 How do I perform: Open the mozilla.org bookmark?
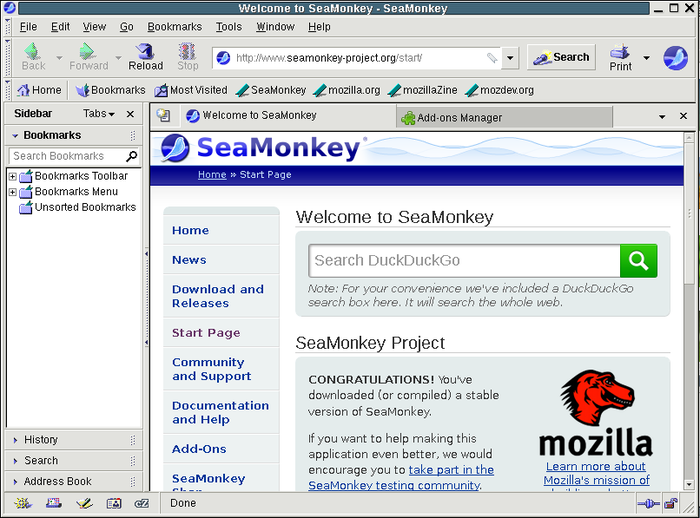(x=346, y=90)
